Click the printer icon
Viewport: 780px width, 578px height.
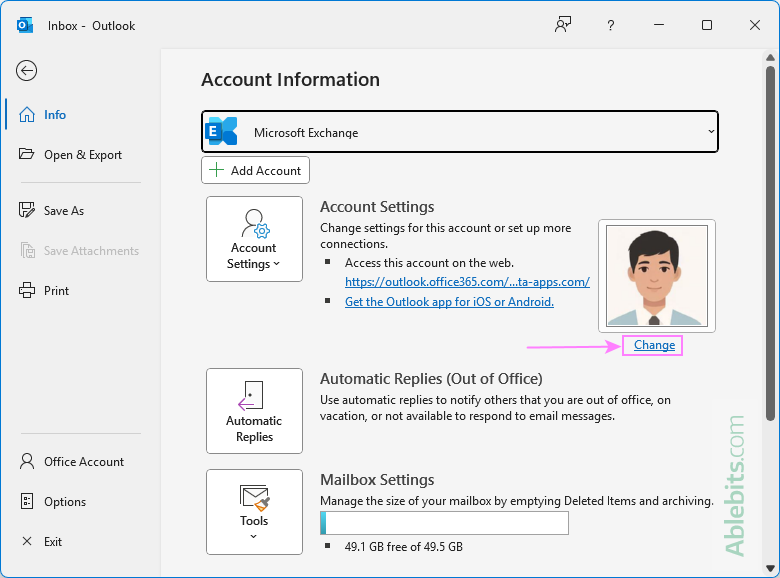click(x=27, y=290)
